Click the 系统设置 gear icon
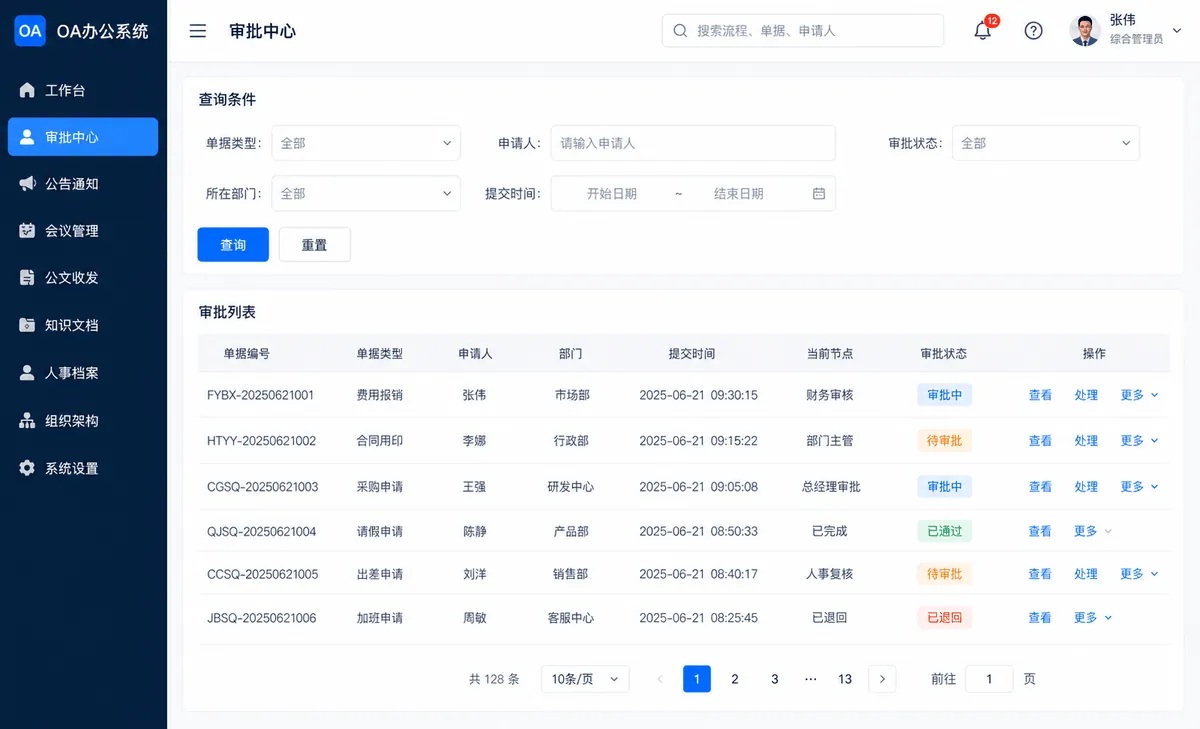 pyautogui.click(x=27, y=468)
